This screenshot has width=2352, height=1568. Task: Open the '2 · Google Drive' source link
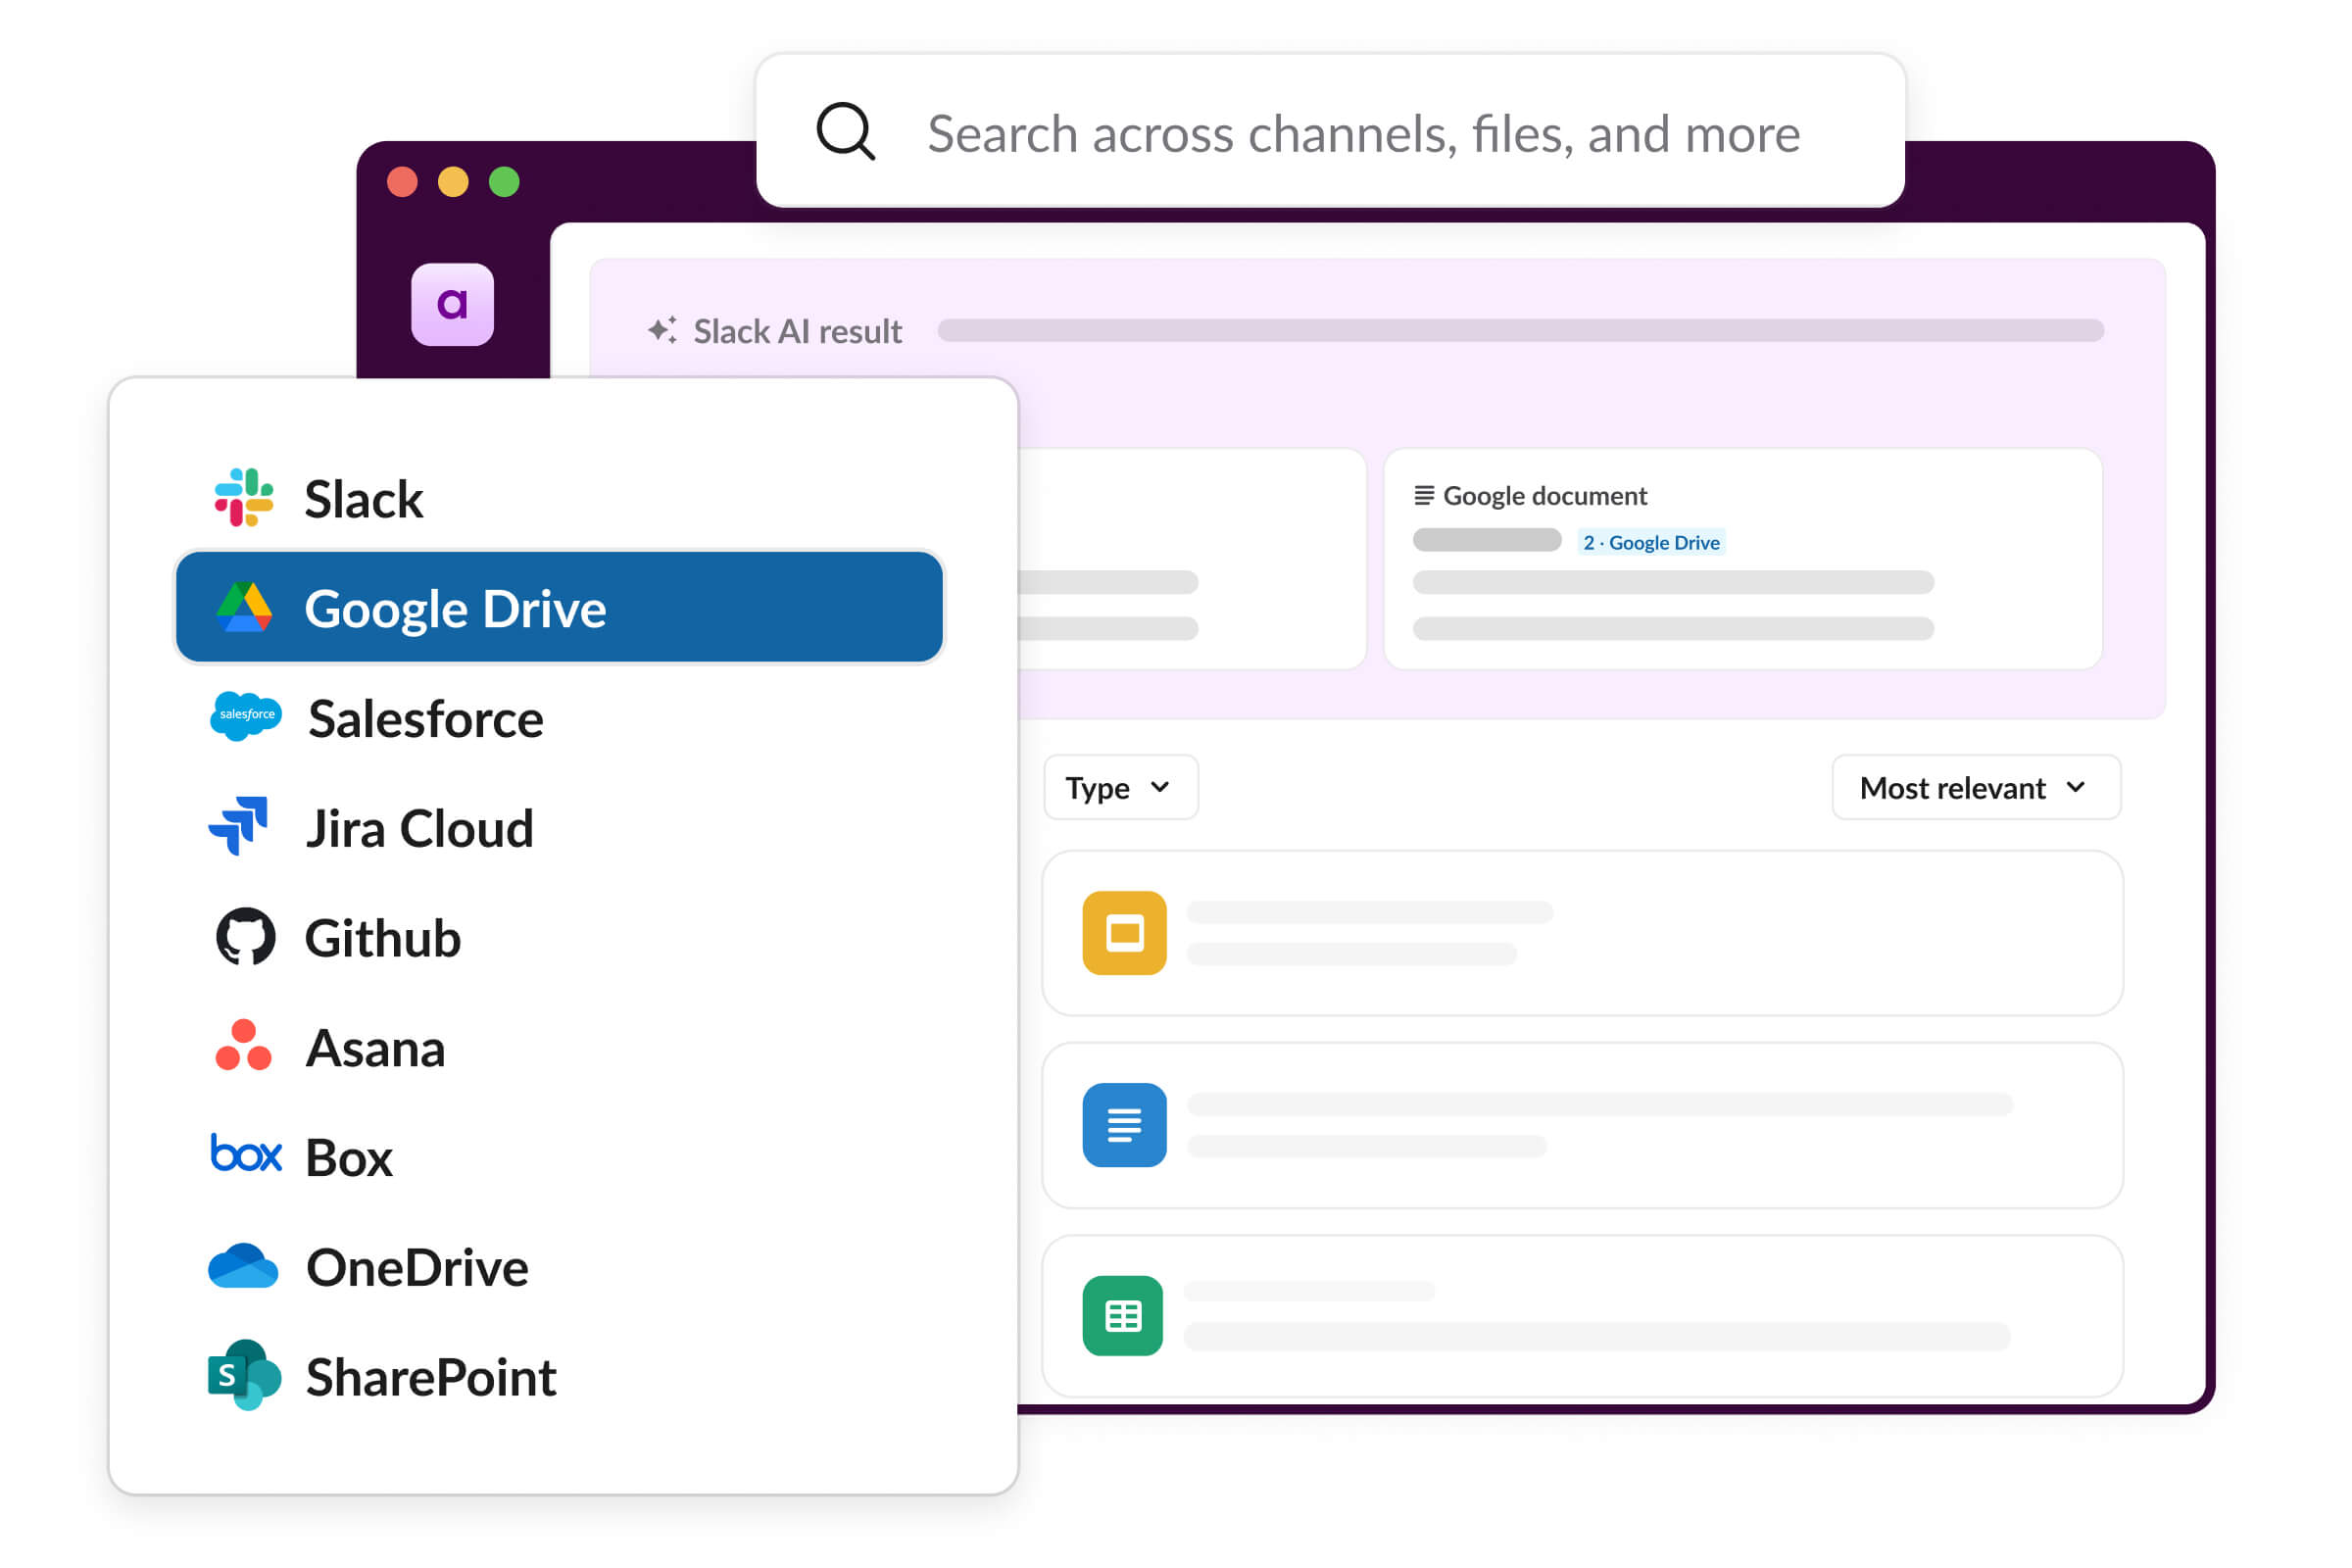tap(1652, 542)
